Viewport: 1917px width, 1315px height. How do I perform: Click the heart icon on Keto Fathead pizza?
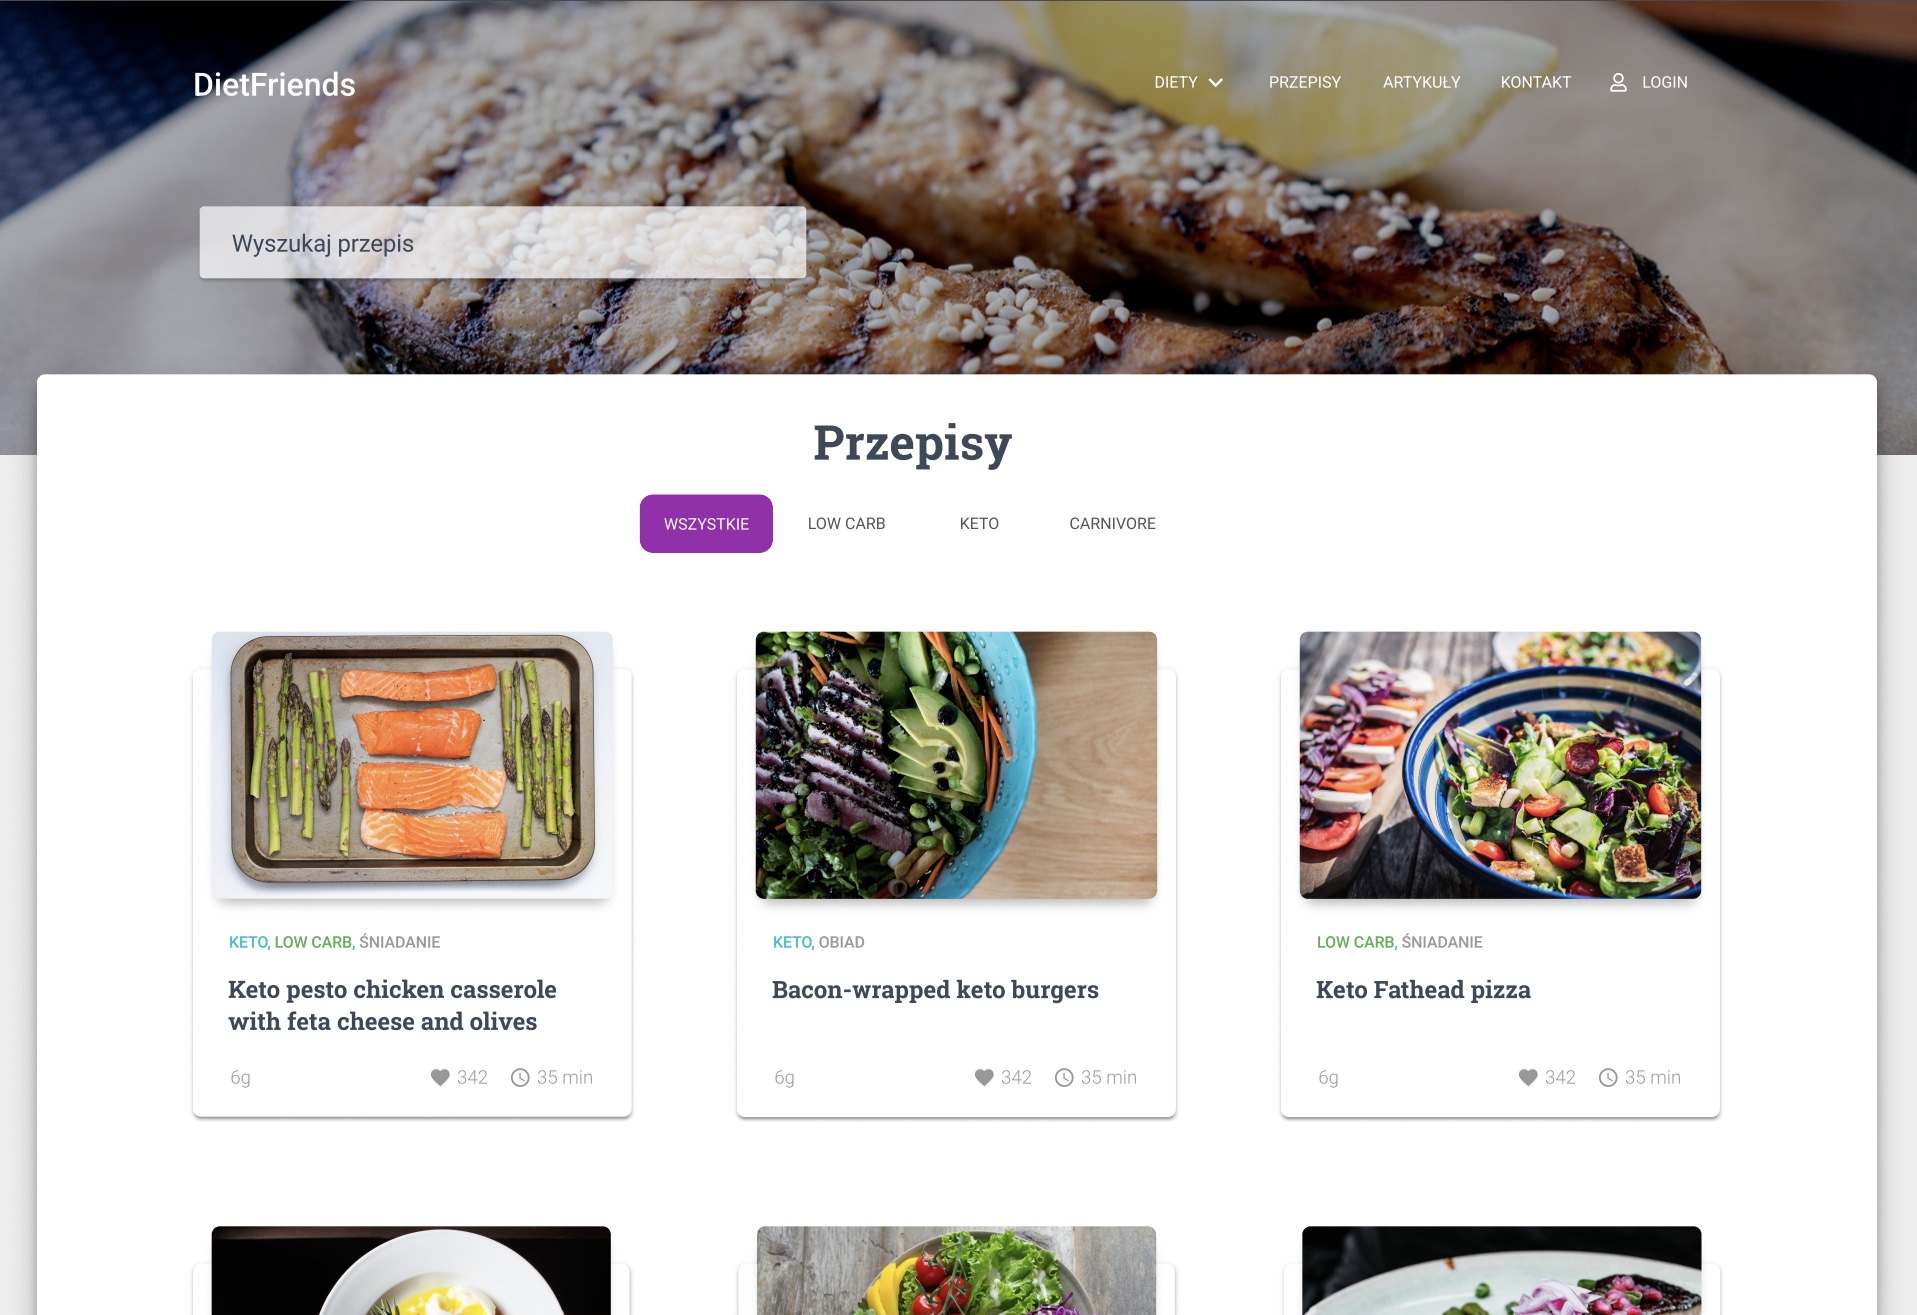(1528, 1077)
